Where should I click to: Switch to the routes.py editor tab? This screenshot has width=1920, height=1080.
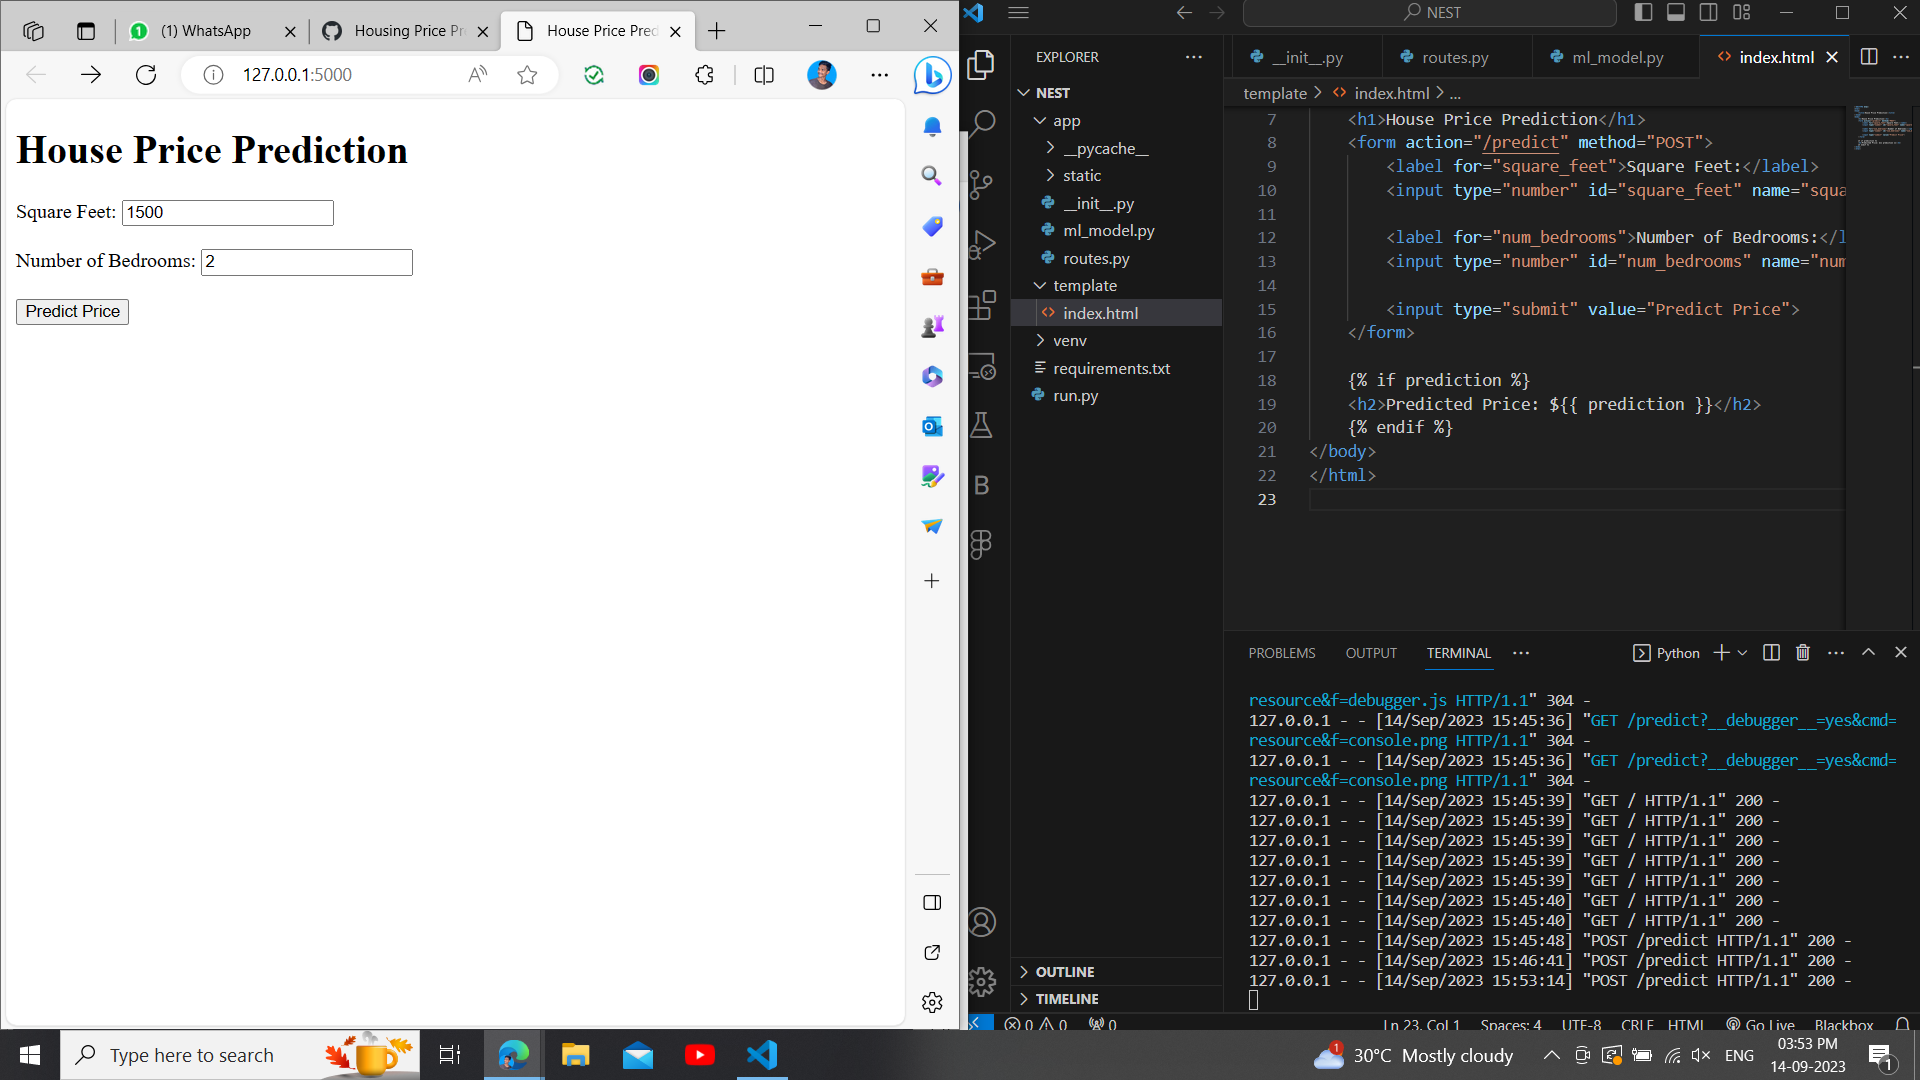click(x=1456, y=57)
